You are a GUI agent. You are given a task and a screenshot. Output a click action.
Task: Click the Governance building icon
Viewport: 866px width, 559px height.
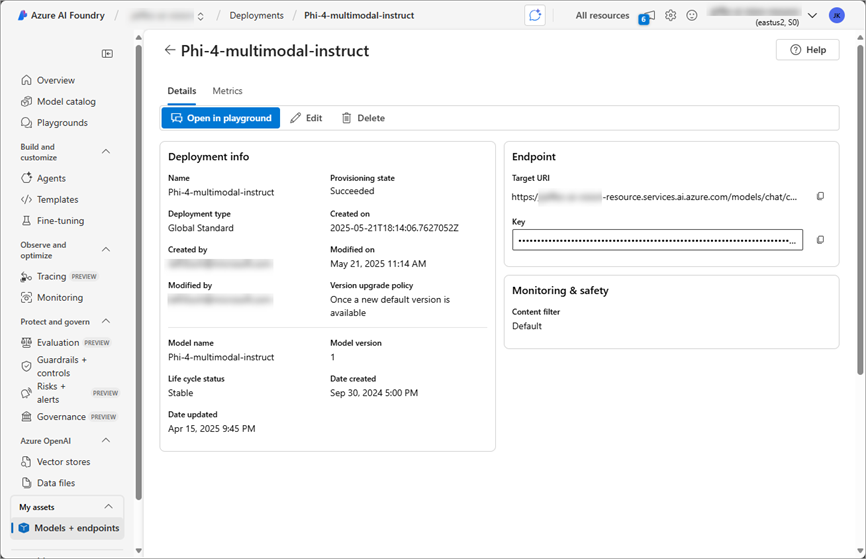pos(26,416)
